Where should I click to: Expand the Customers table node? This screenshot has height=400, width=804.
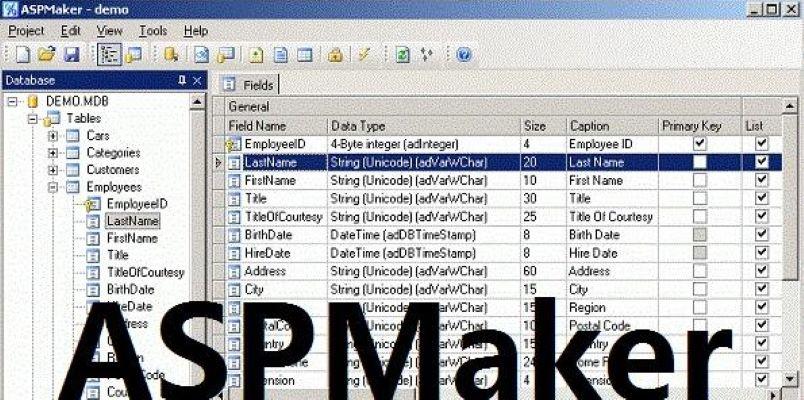point(52,170)
